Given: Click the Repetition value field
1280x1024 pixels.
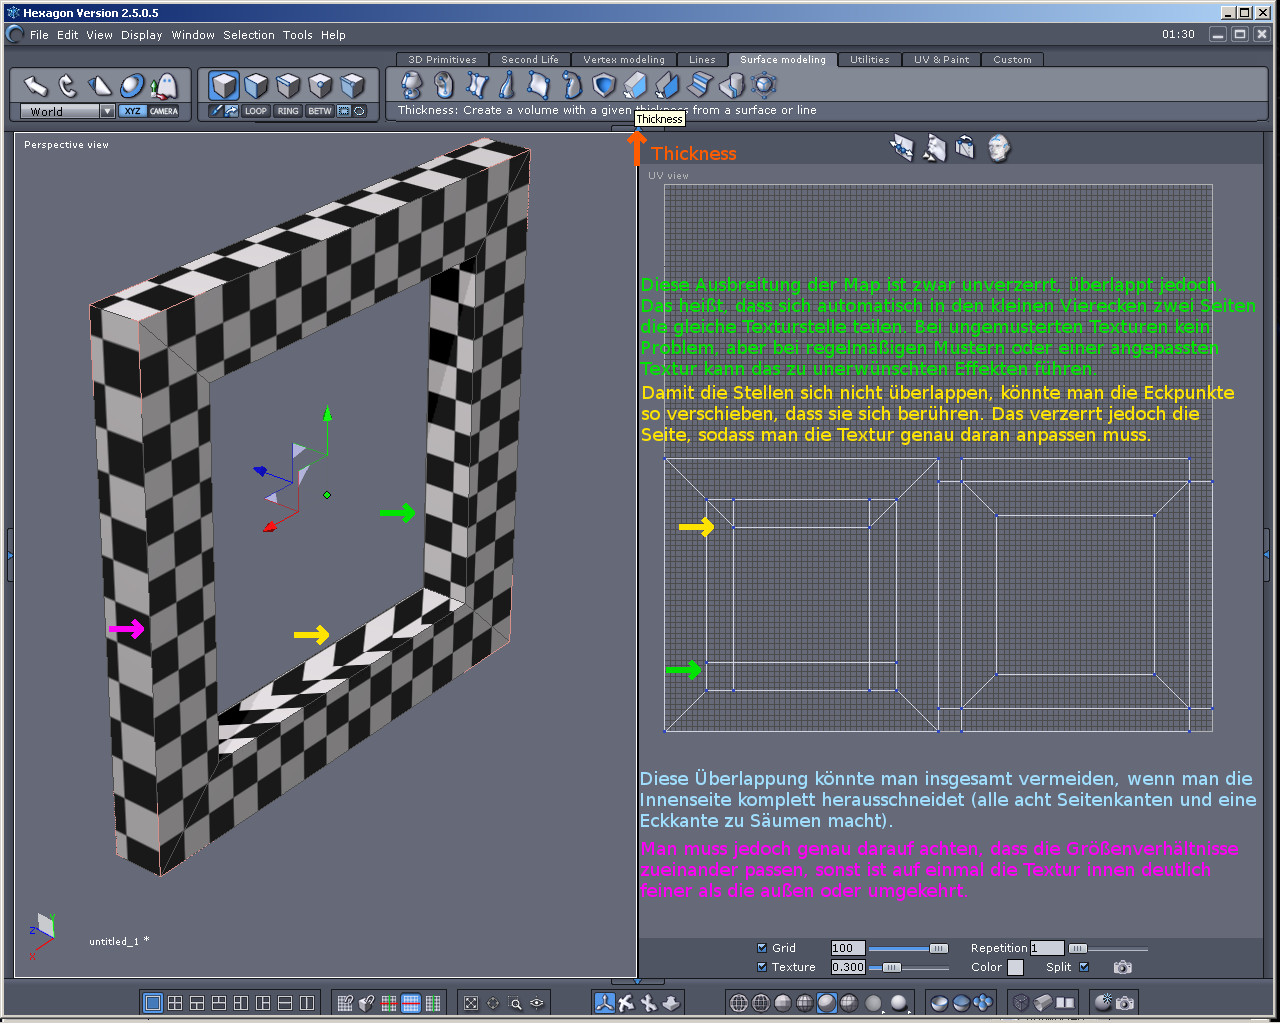Looking at the screenshot, I should (x=1047, y=948).
